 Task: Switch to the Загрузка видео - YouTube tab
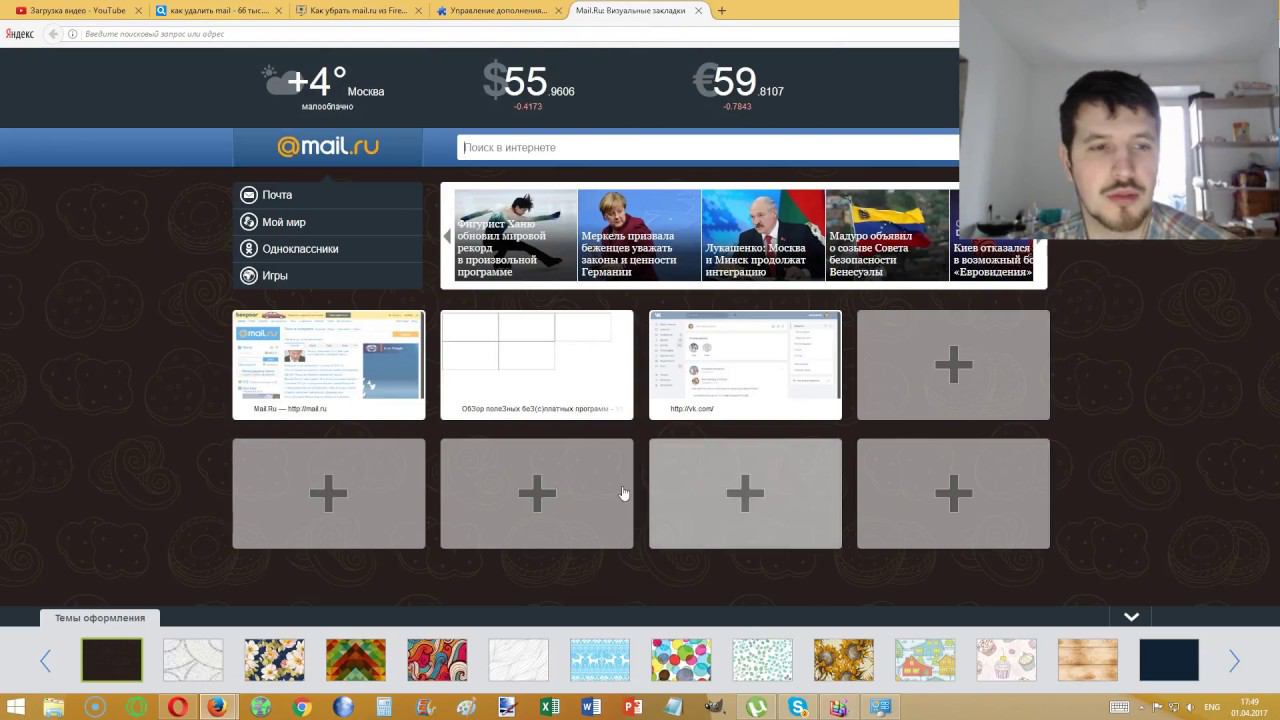[78, 11]
